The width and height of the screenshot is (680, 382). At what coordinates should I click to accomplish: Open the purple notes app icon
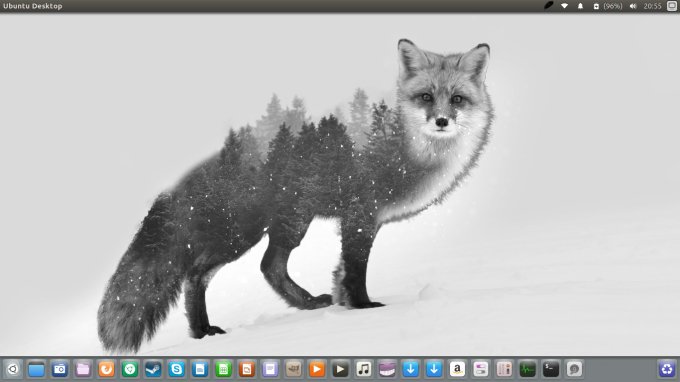270,369
